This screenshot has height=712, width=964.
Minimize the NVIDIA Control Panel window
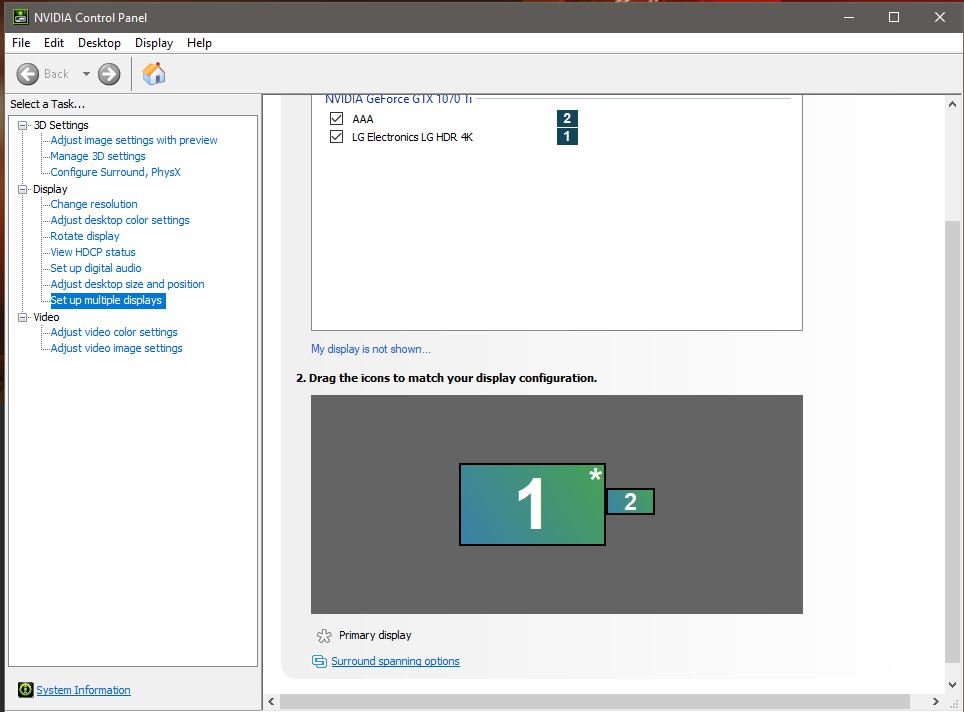849,17
